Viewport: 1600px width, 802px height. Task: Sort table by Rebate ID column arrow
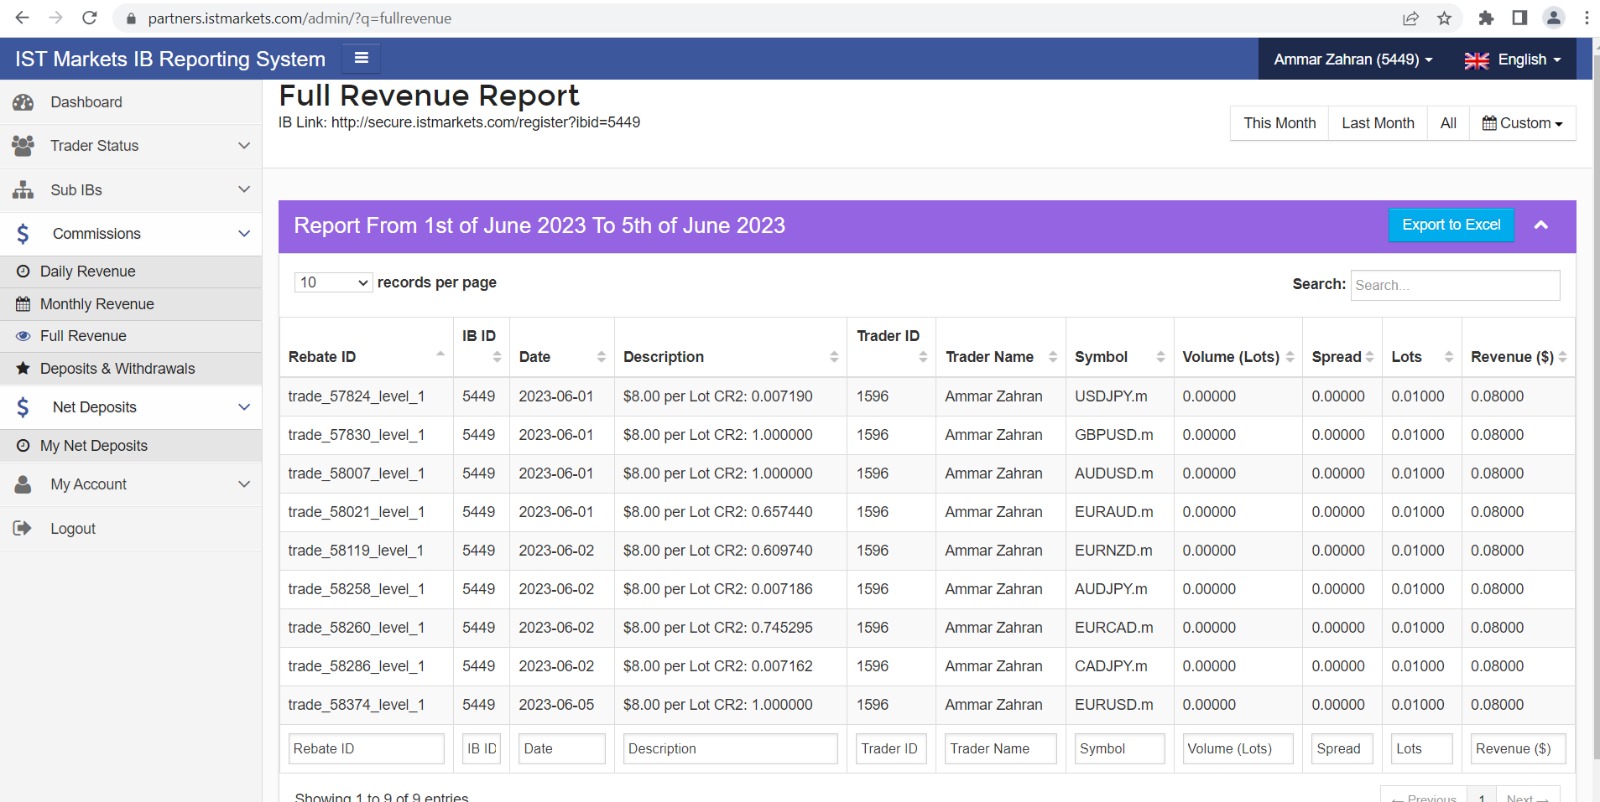coord(440,356)
